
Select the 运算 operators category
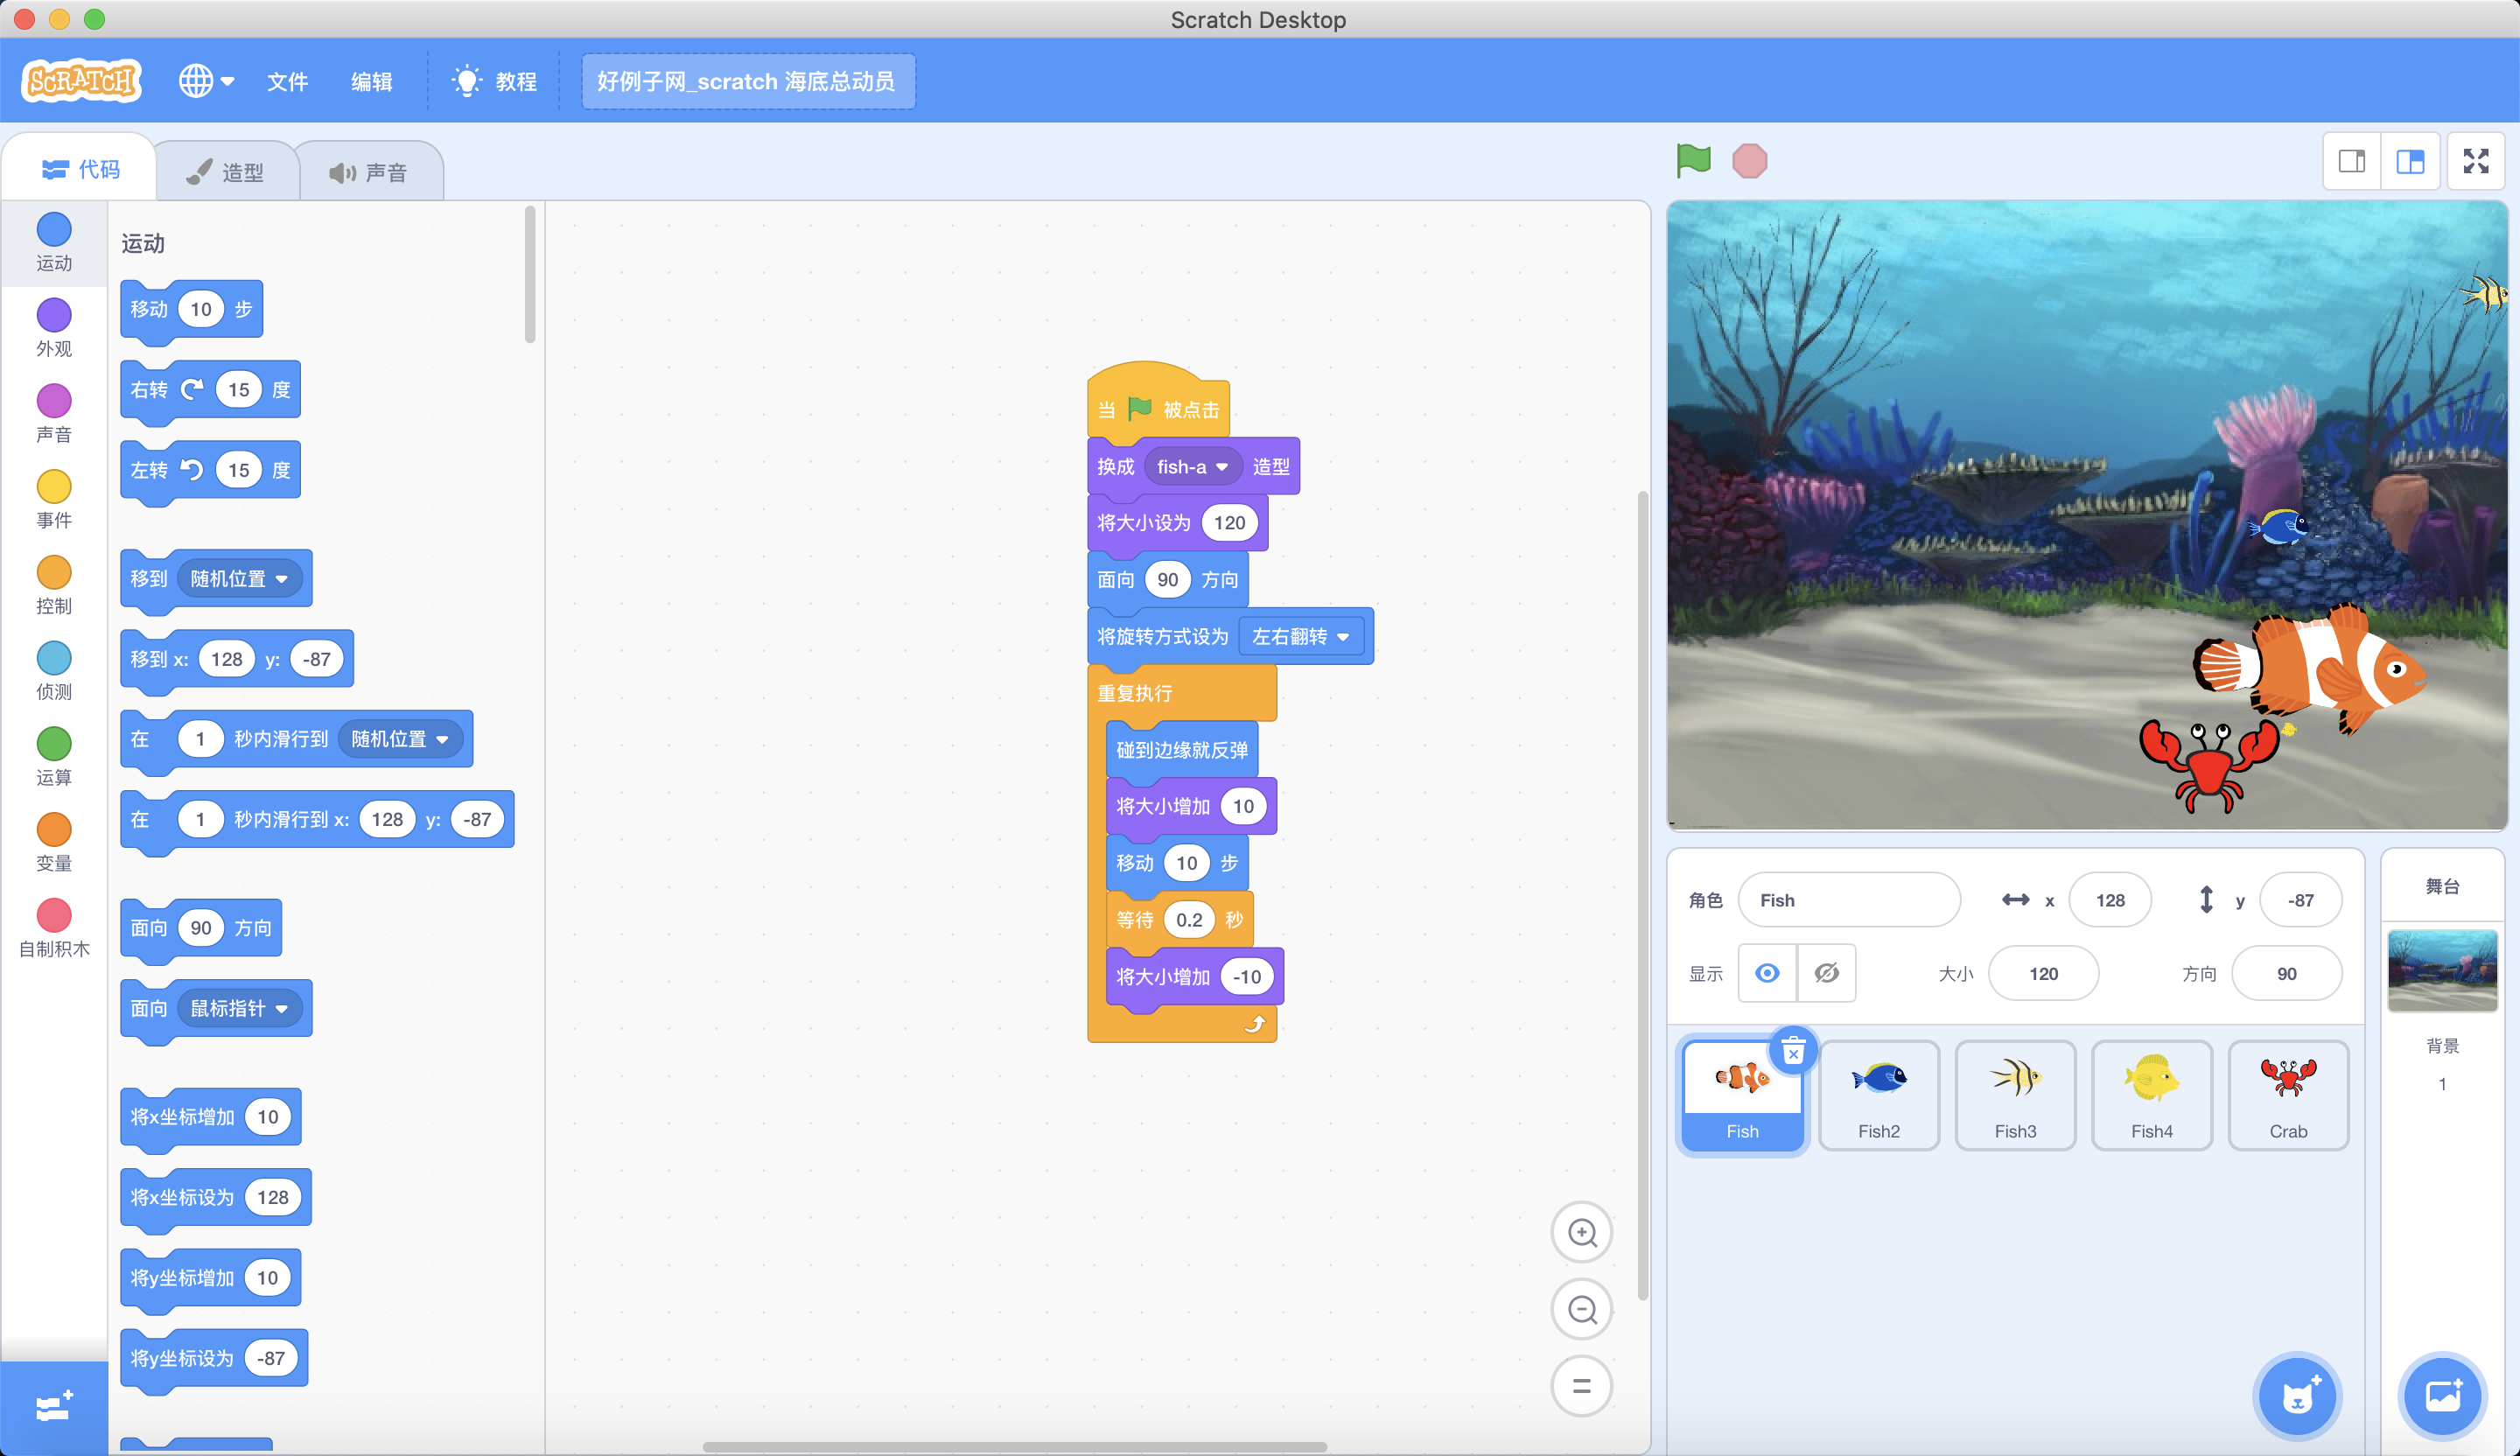(x=54, y=758)
